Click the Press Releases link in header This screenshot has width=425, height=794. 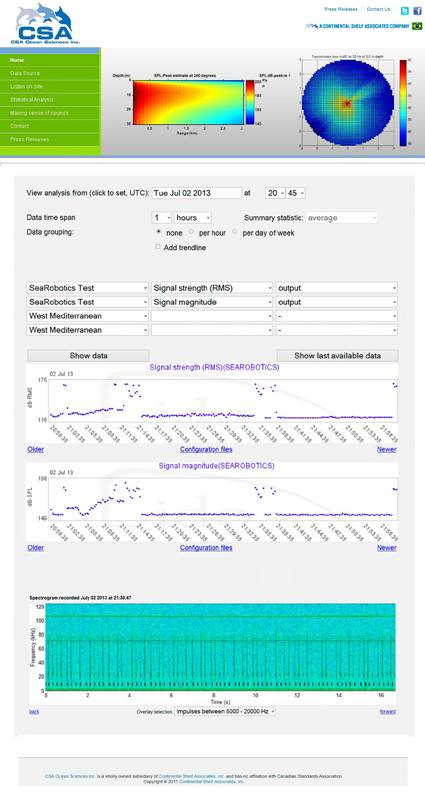tap(340, 9)
